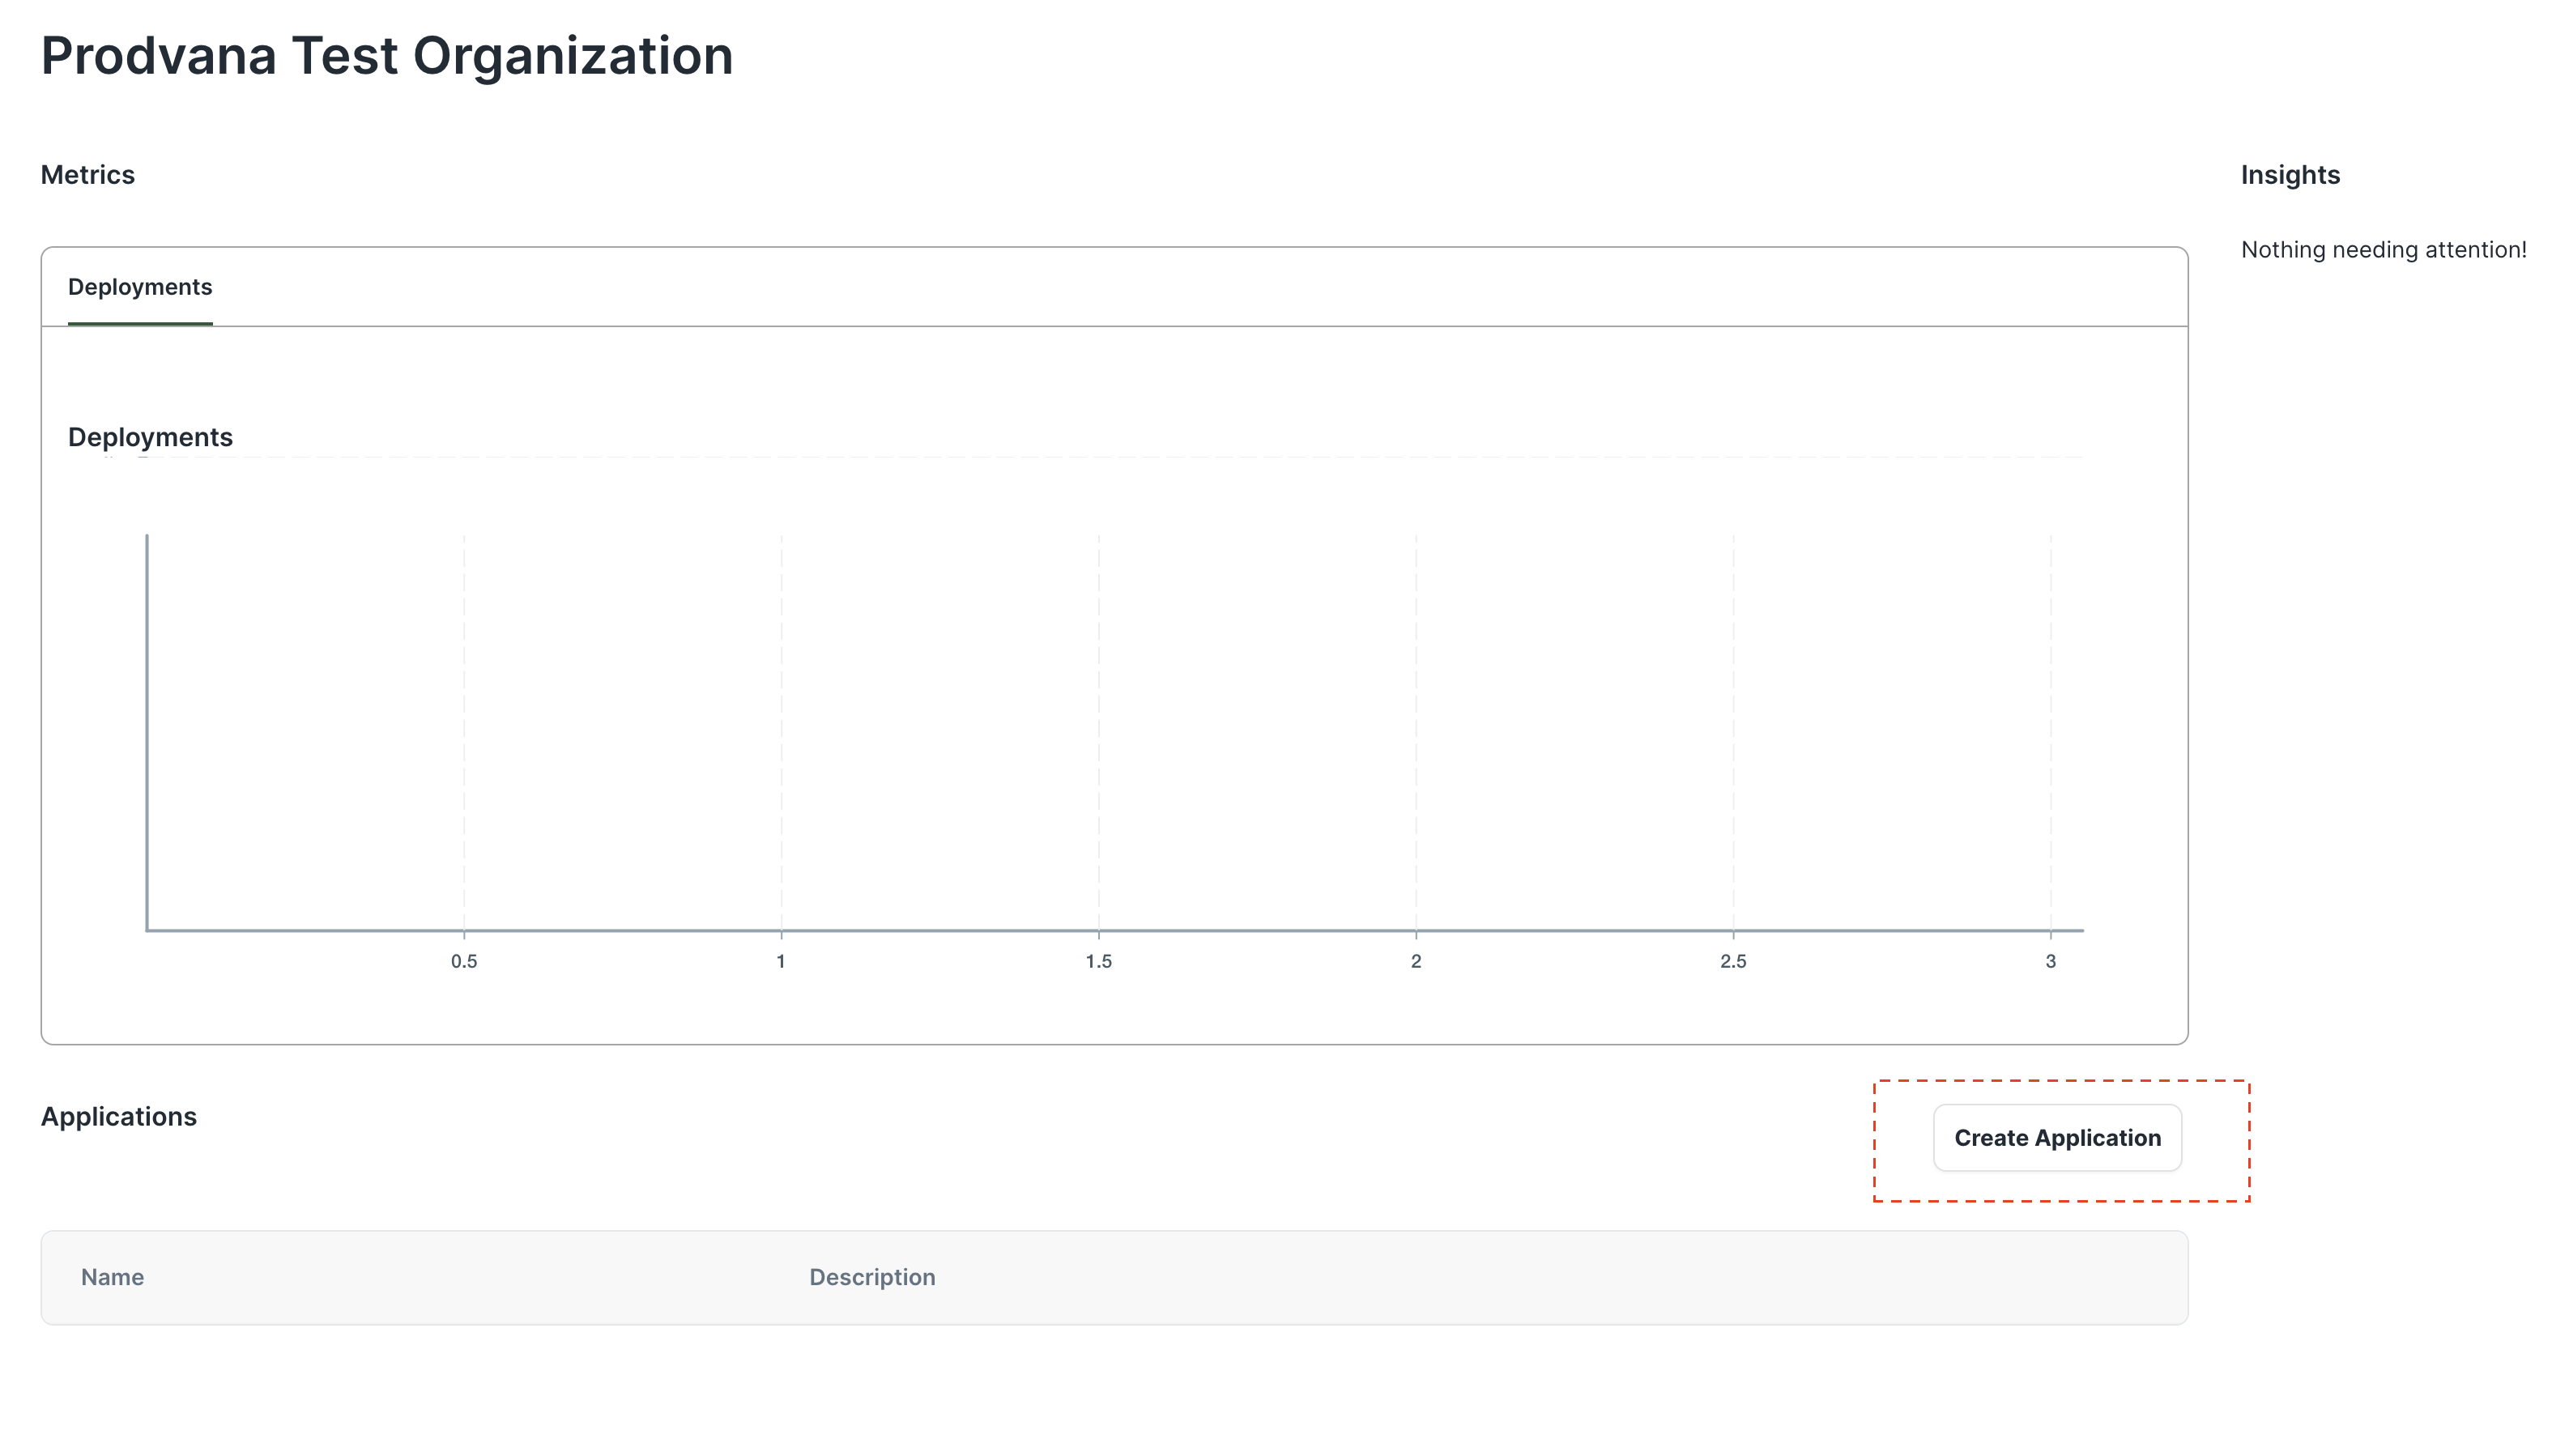The width and height of the screenshot is (2569, 1456).
Task: Sort by the Name column header
Action: click(112, 1277)
